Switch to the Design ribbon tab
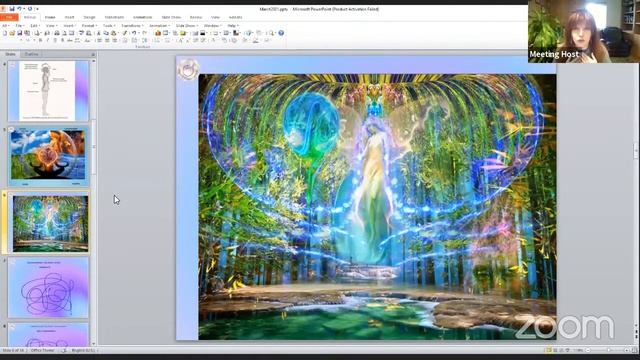Viewport: 640px width, 360px height. (x=89, y=17)
